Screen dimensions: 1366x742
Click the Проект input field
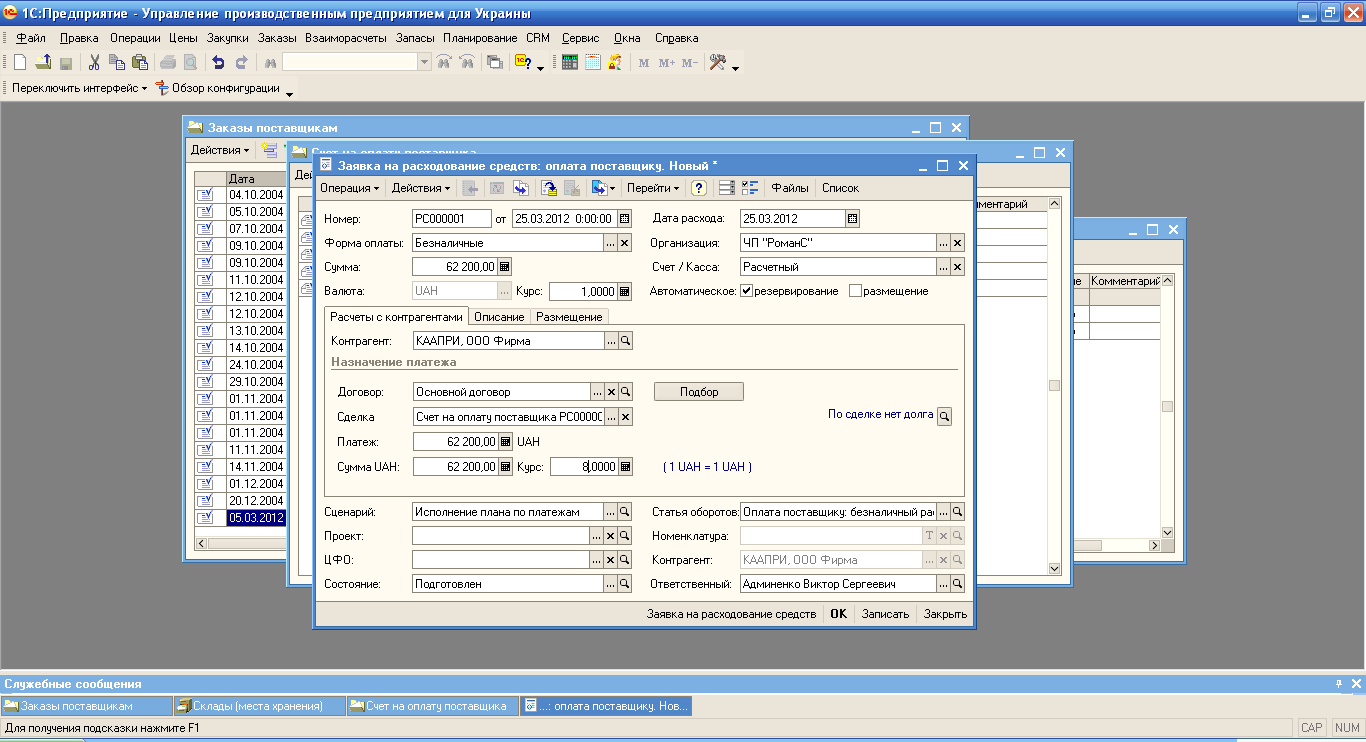(x=501, y=536)
